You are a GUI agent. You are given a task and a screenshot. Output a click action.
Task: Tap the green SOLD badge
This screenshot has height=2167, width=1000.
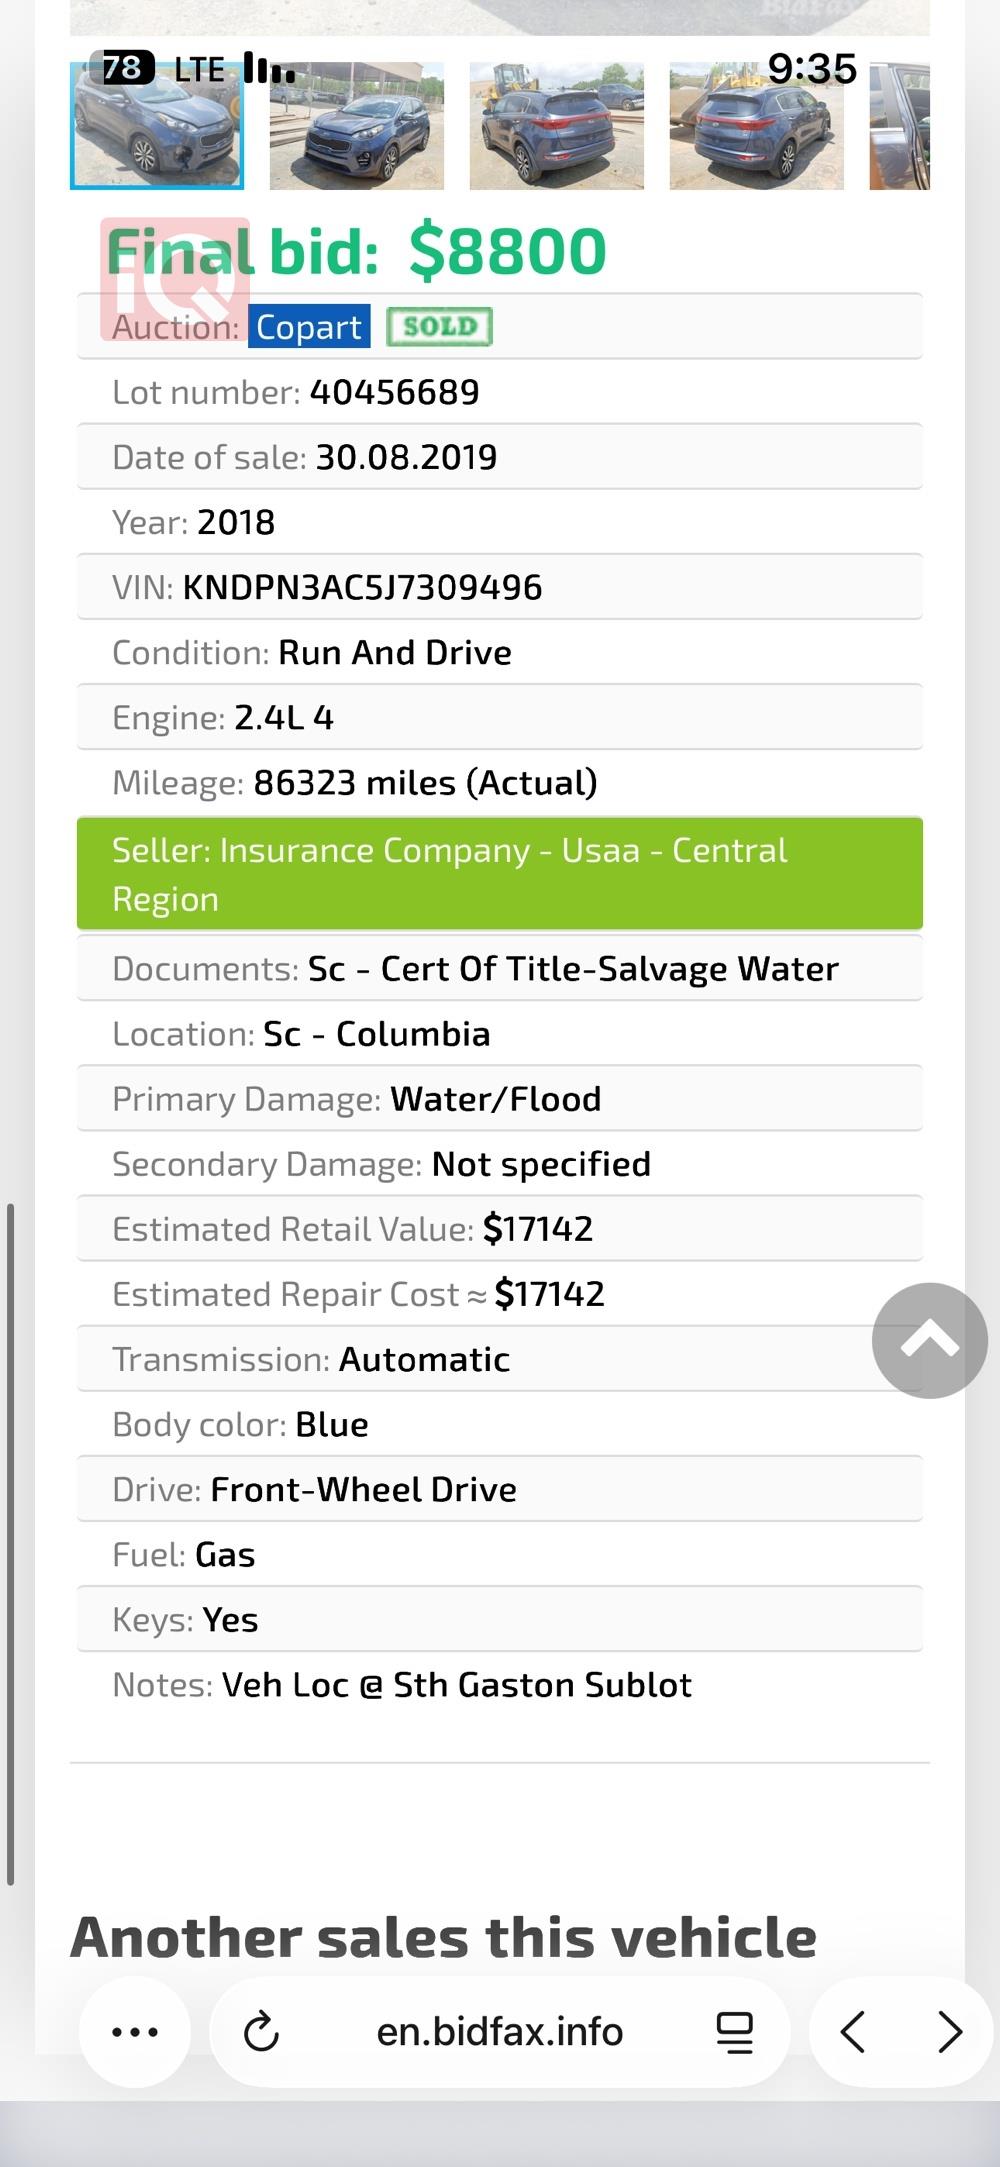coord(440,326)
